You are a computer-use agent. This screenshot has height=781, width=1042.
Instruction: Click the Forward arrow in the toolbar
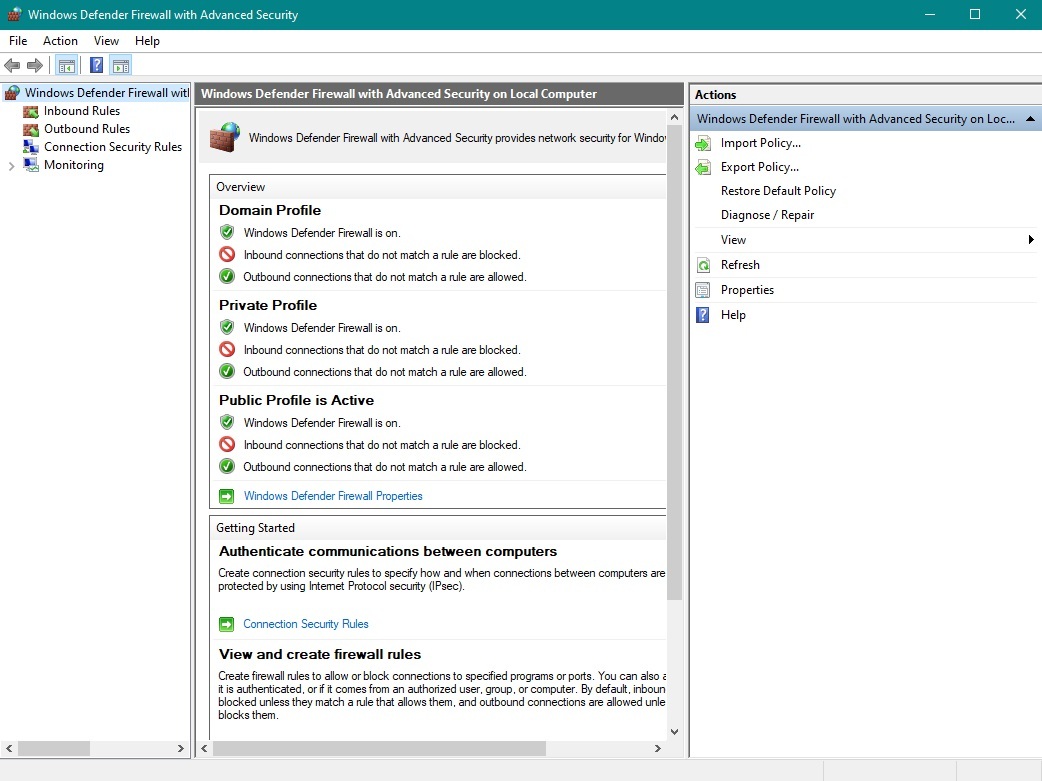(x=35, y=66)
